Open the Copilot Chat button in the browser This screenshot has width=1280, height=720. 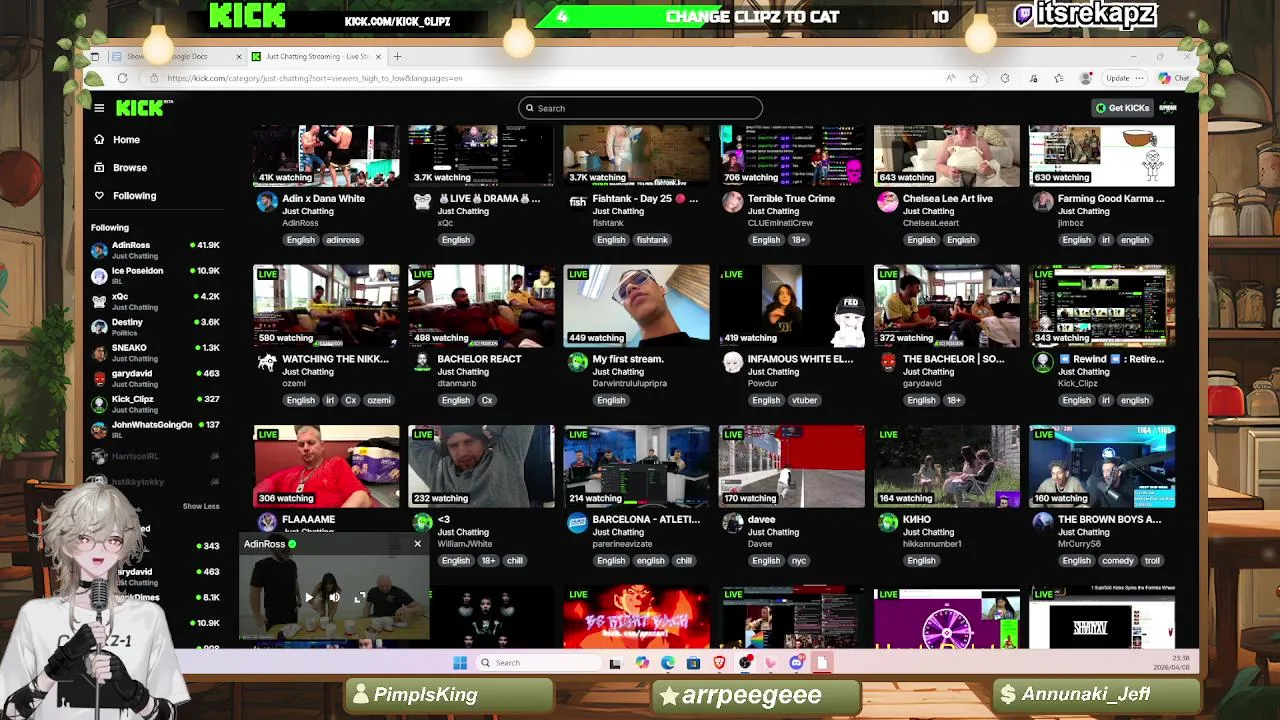click(1174, 78)
